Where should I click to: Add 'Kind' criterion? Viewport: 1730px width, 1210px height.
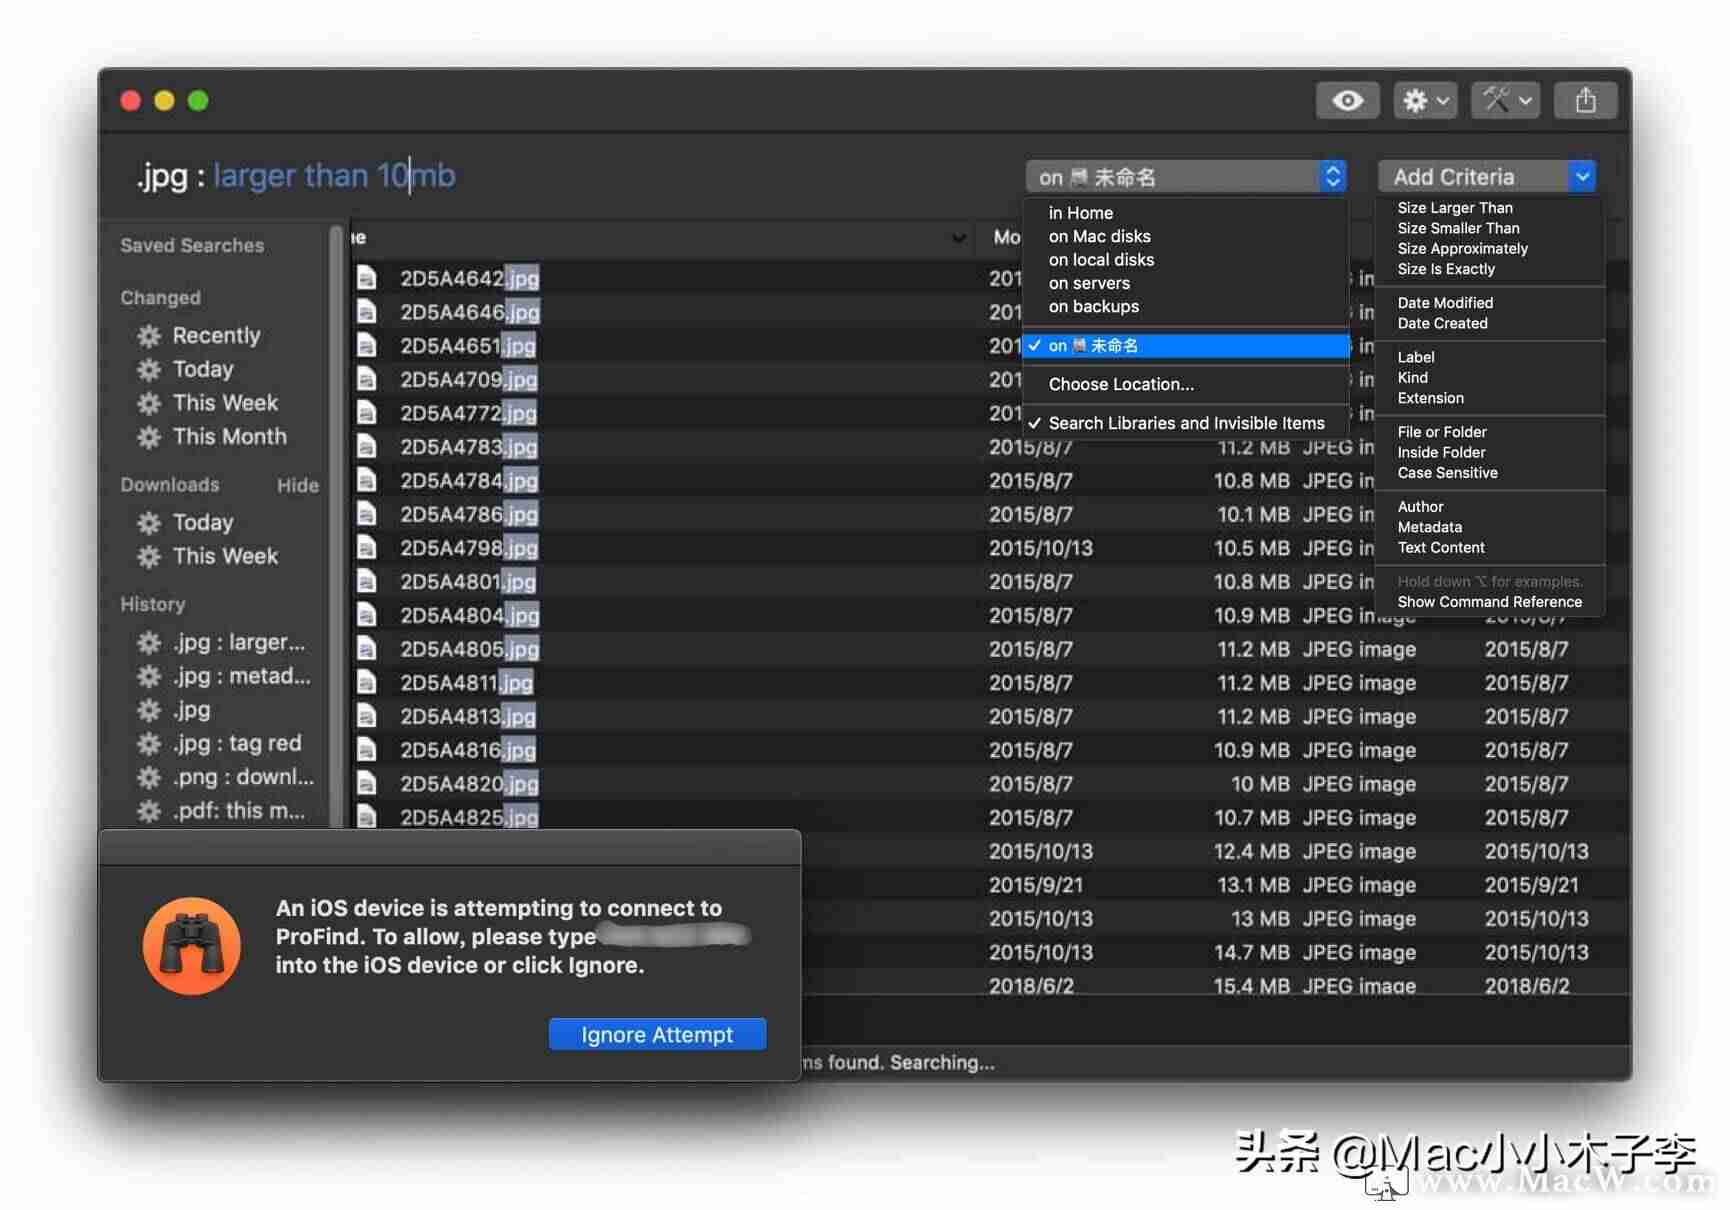point(1412,377)
